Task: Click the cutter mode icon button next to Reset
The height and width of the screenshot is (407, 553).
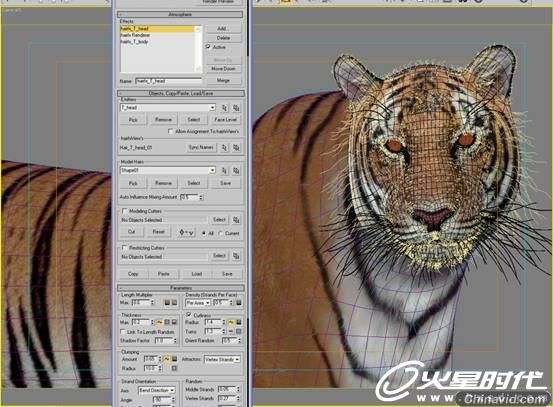Action: point(186,232)
